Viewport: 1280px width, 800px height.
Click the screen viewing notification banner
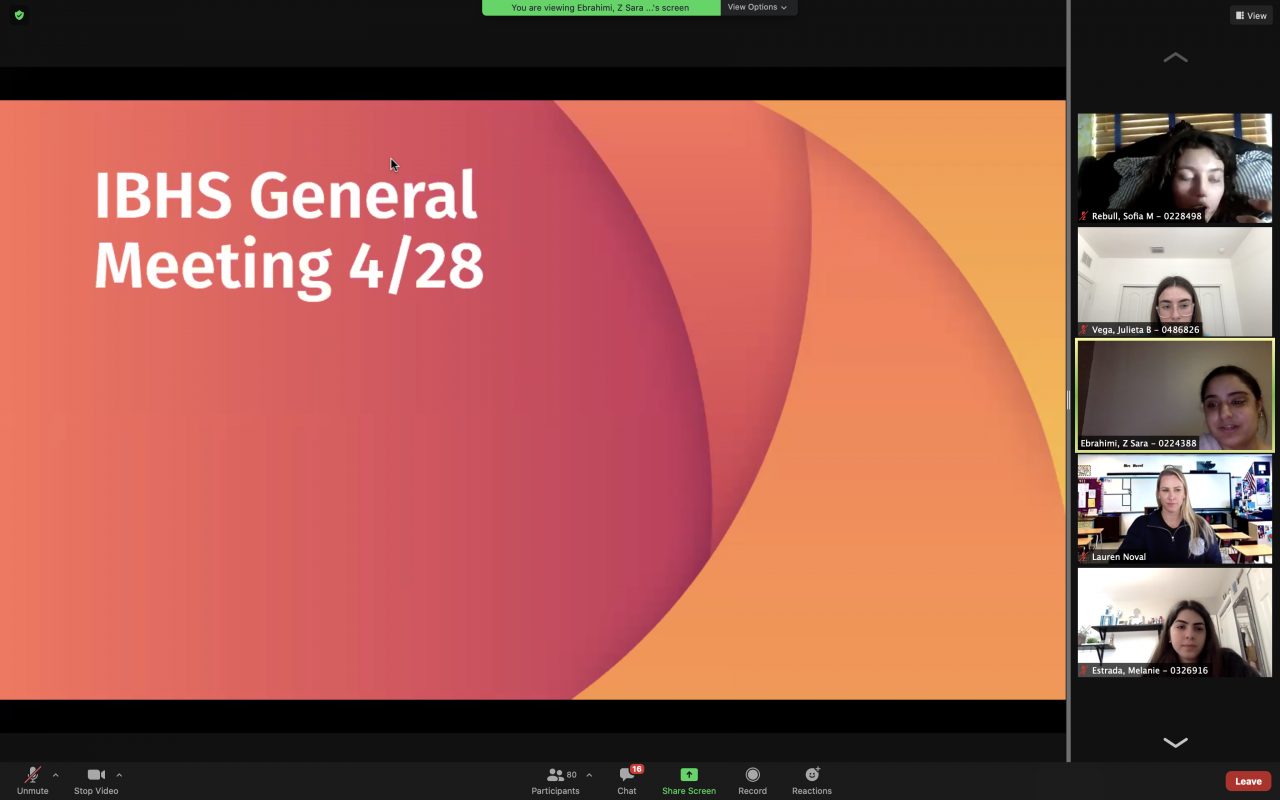[x=601, y=7]
